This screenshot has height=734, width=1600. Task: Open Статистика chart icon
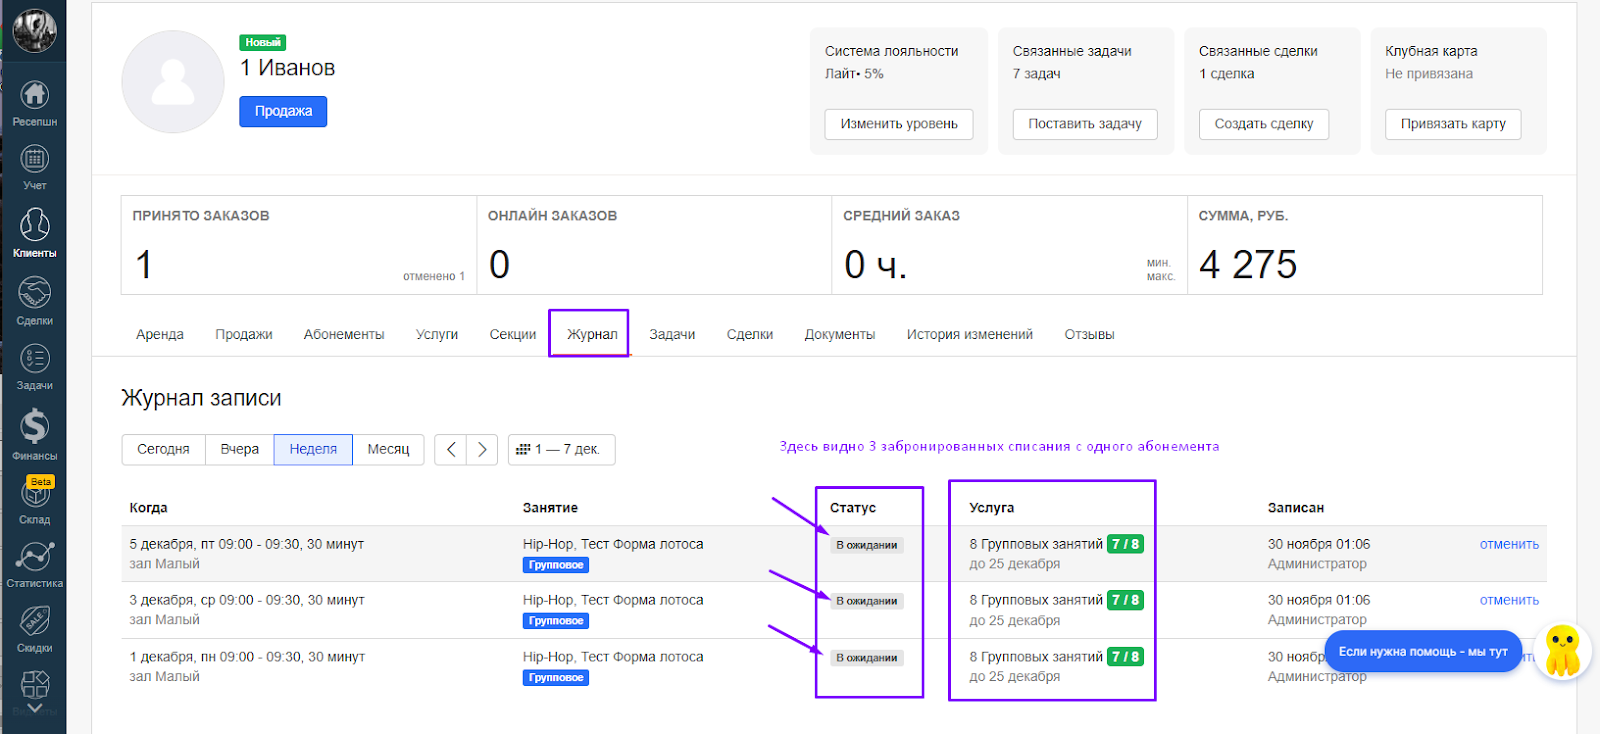point(34,557)
